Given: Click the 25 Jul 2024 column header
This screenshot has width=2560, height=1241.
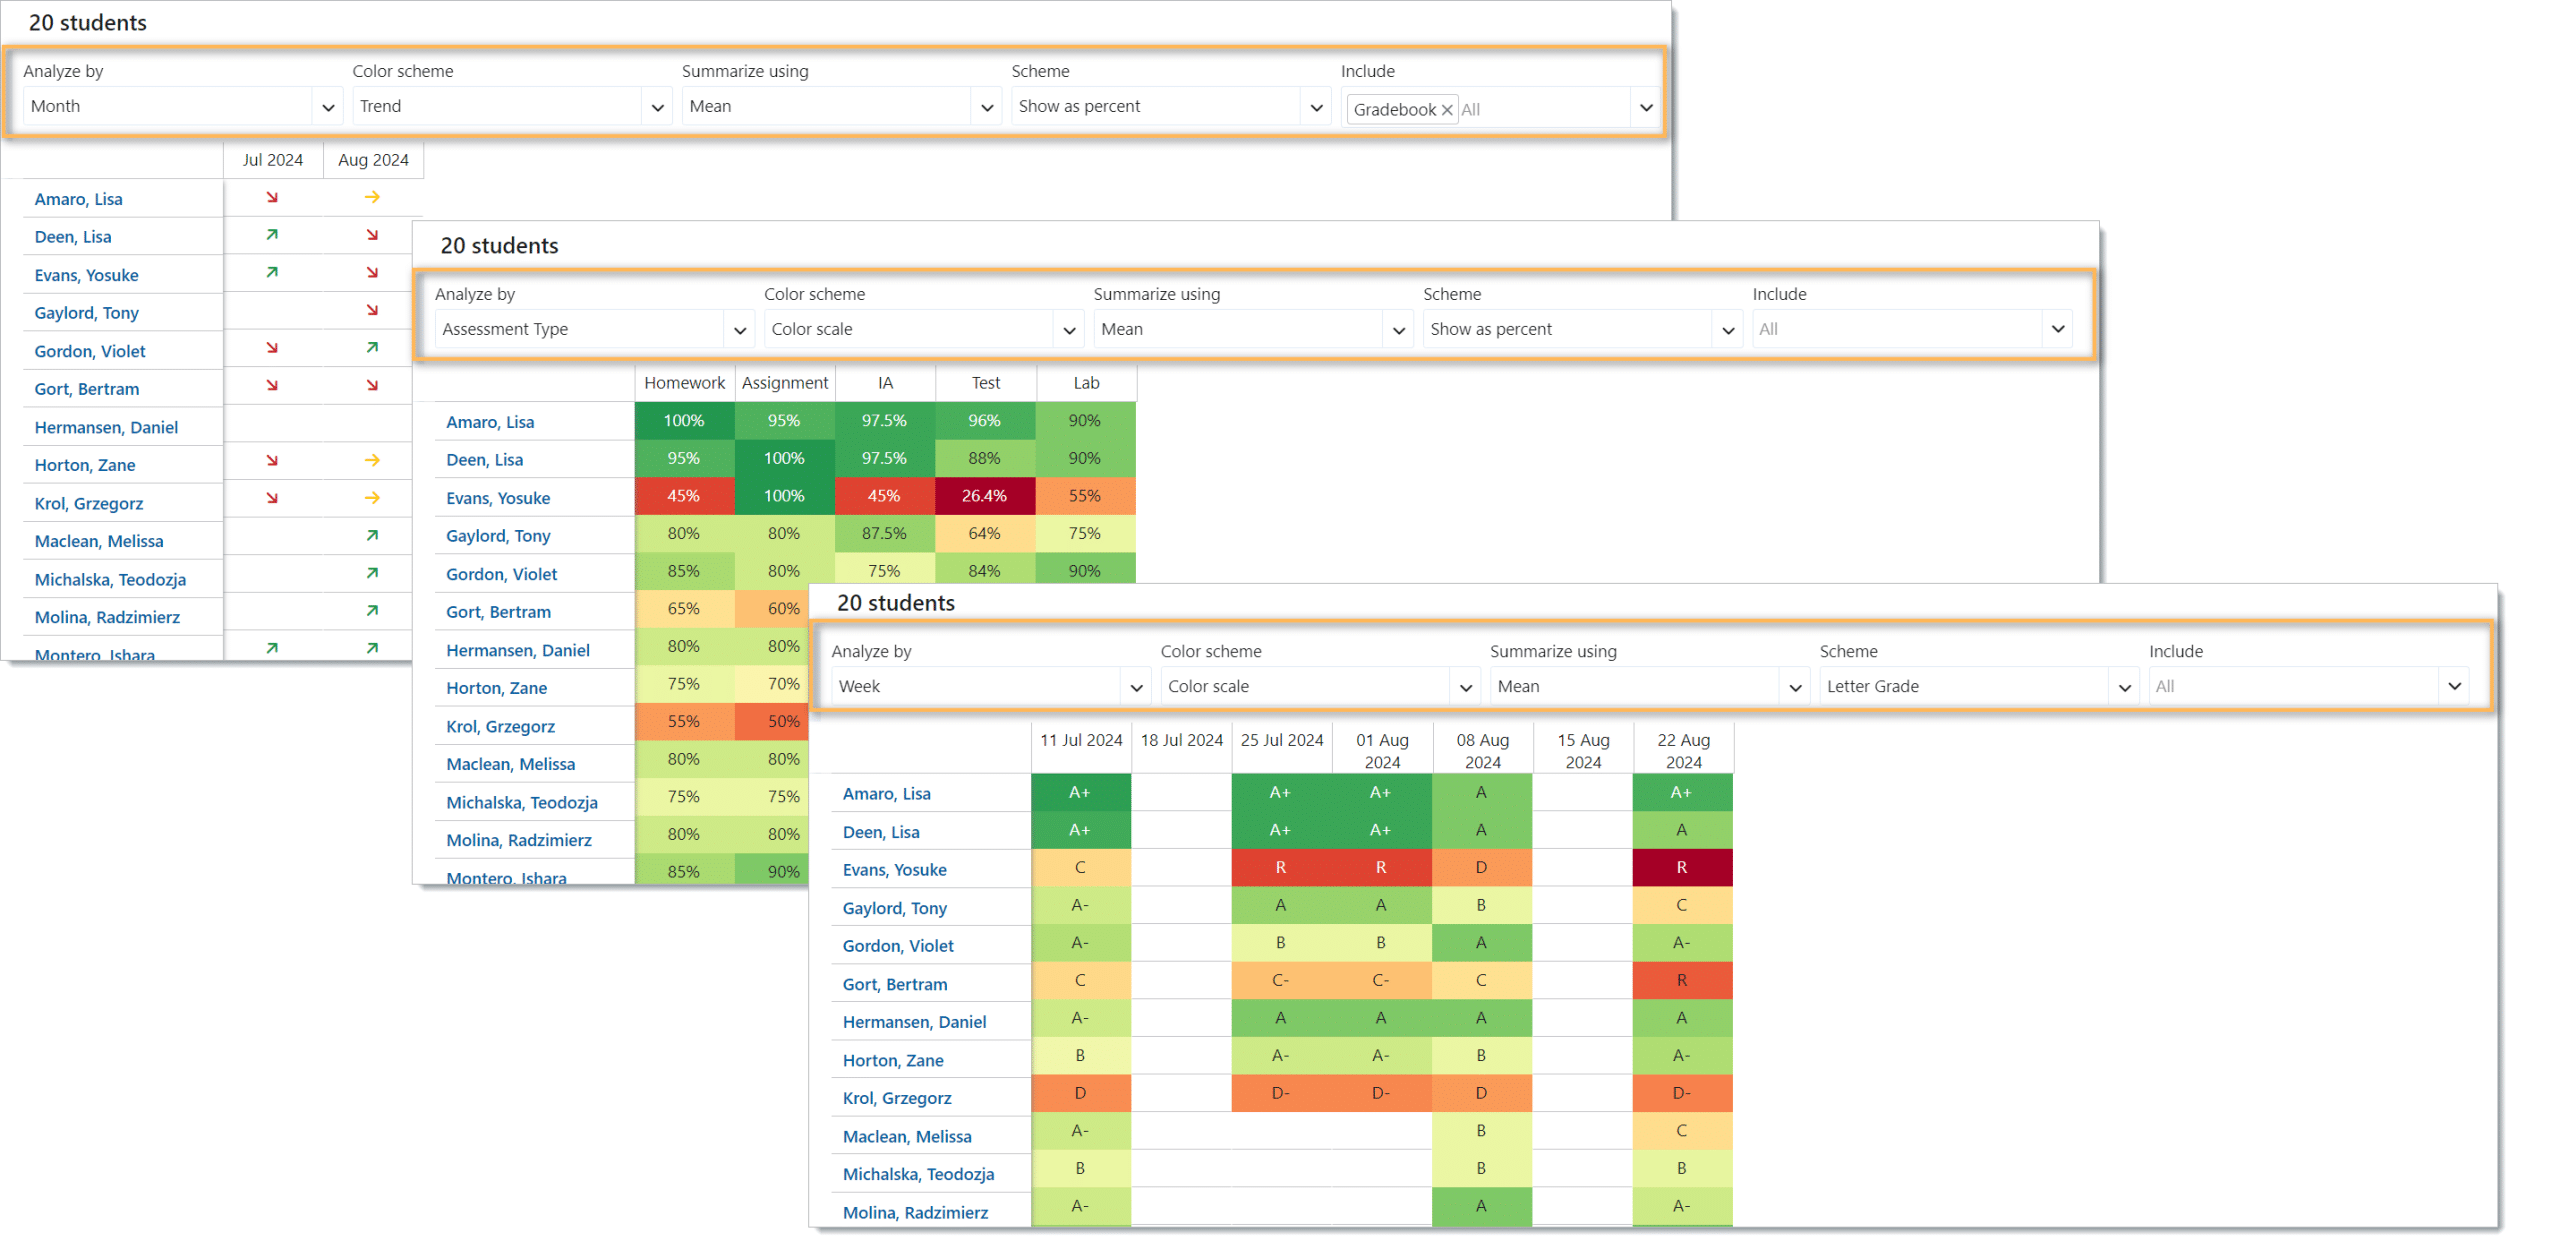Looking at the screenshot, I should point(1281,740).
